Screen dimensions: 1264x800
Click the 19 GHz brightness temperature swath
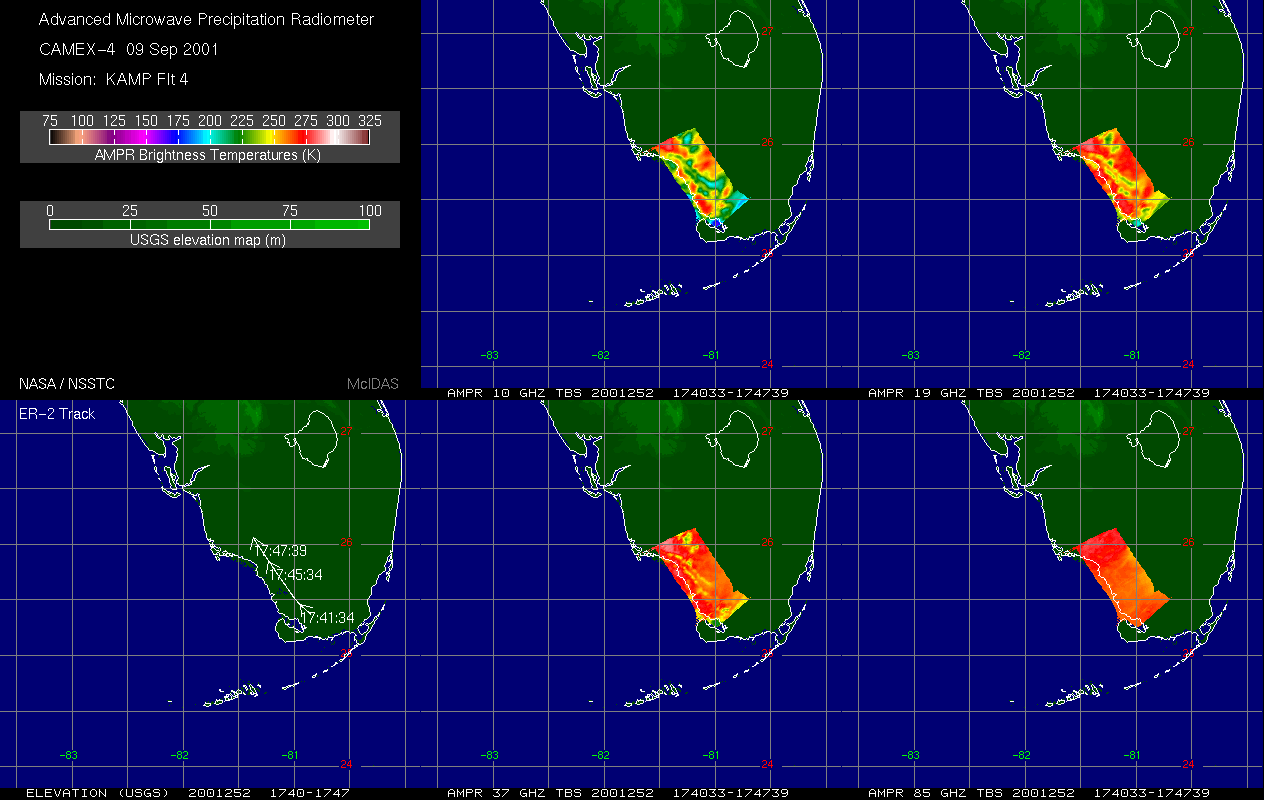pyautogui.click(x=1118, y=178)
